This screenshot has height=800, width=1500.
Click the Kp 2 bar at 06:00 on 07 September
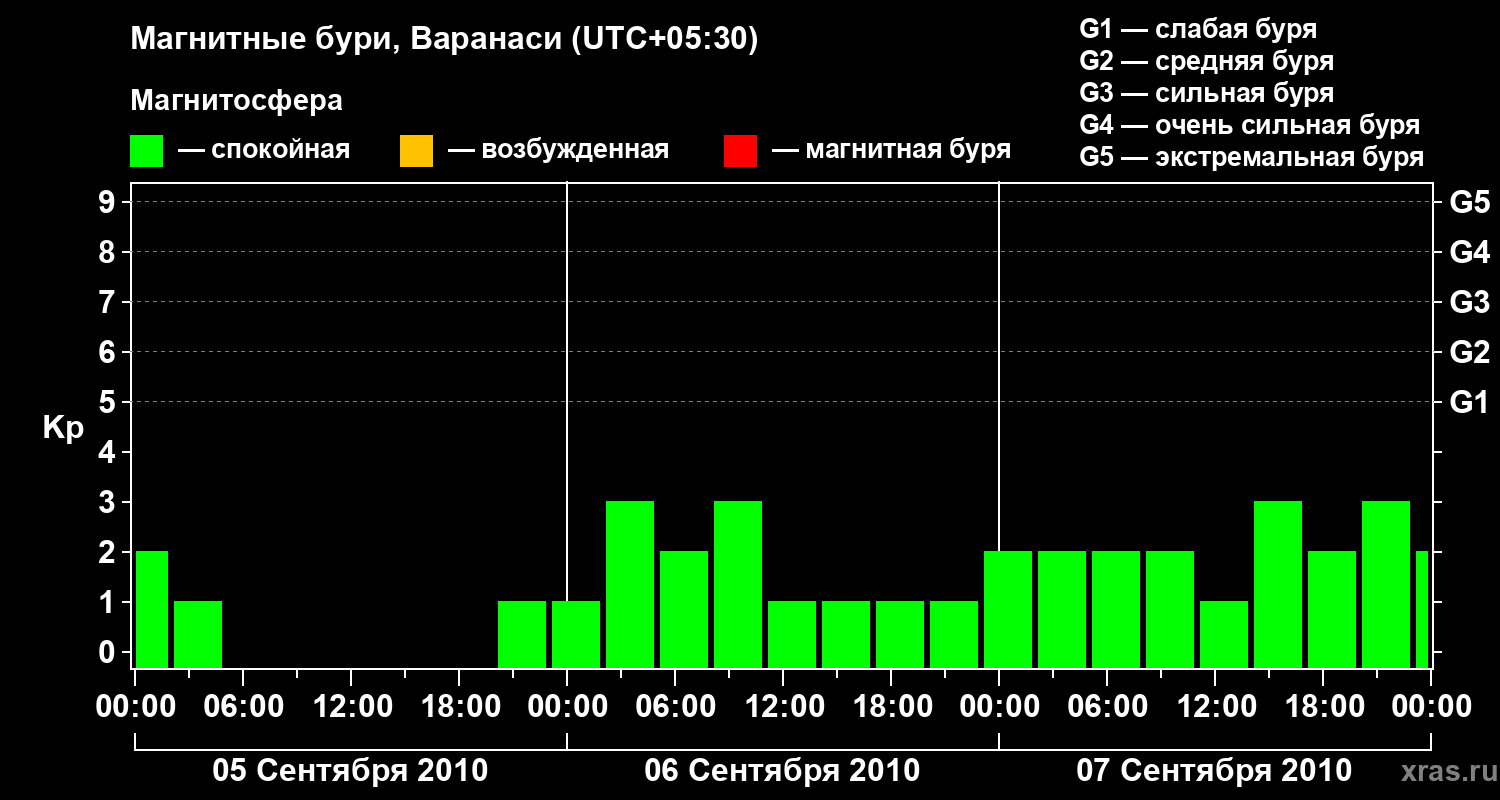tap(1116, 610)
